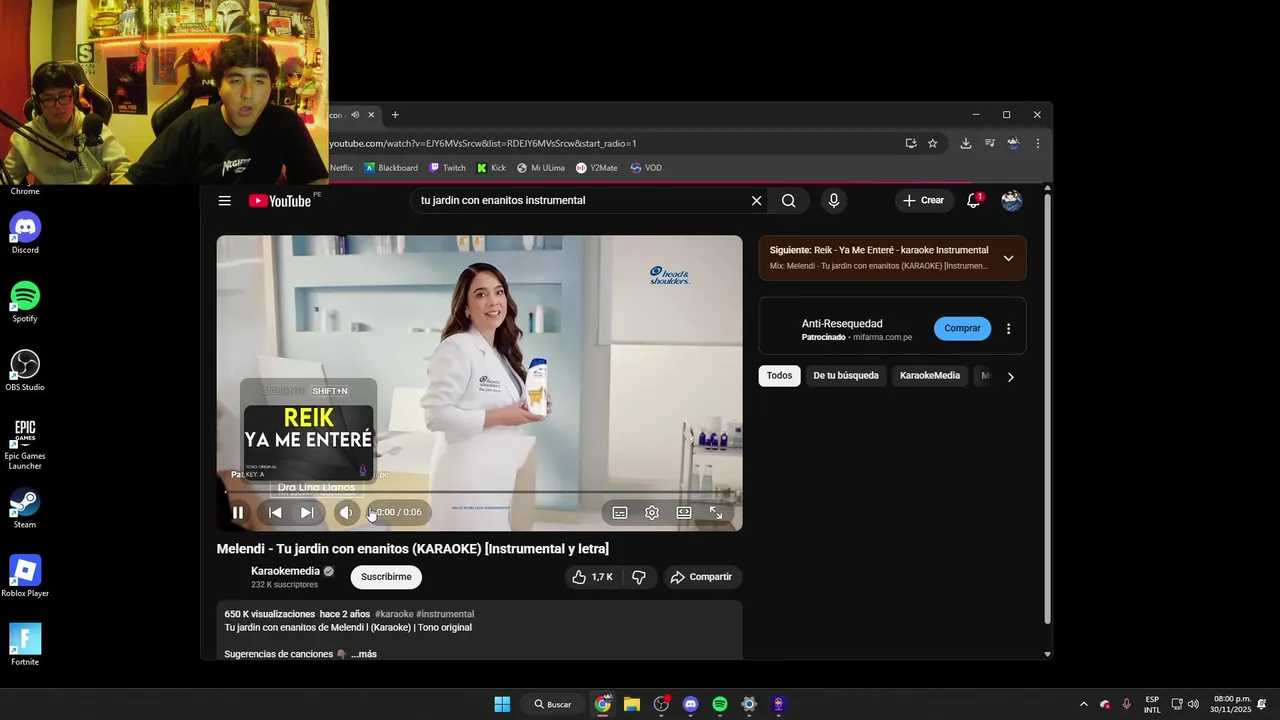Open the Twitch bookmark
Screen dimensions: 1280x720
point(447,168)
